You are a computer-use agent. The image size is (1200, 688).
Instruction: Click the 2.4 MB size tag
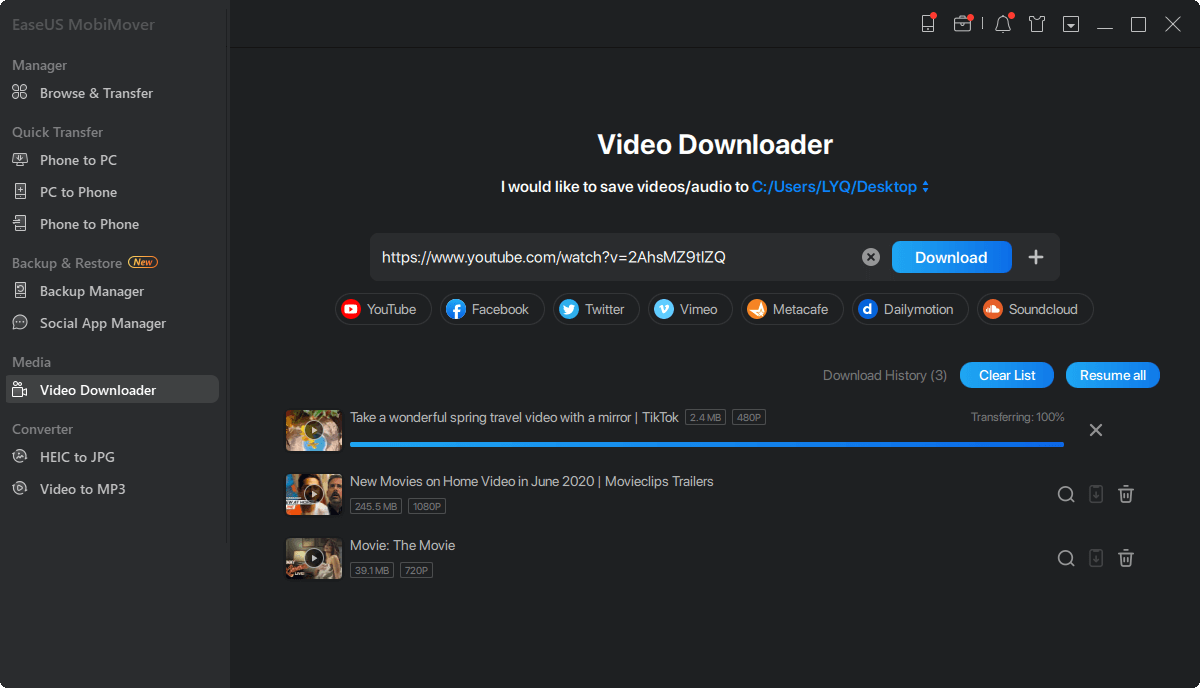point(706,417)
